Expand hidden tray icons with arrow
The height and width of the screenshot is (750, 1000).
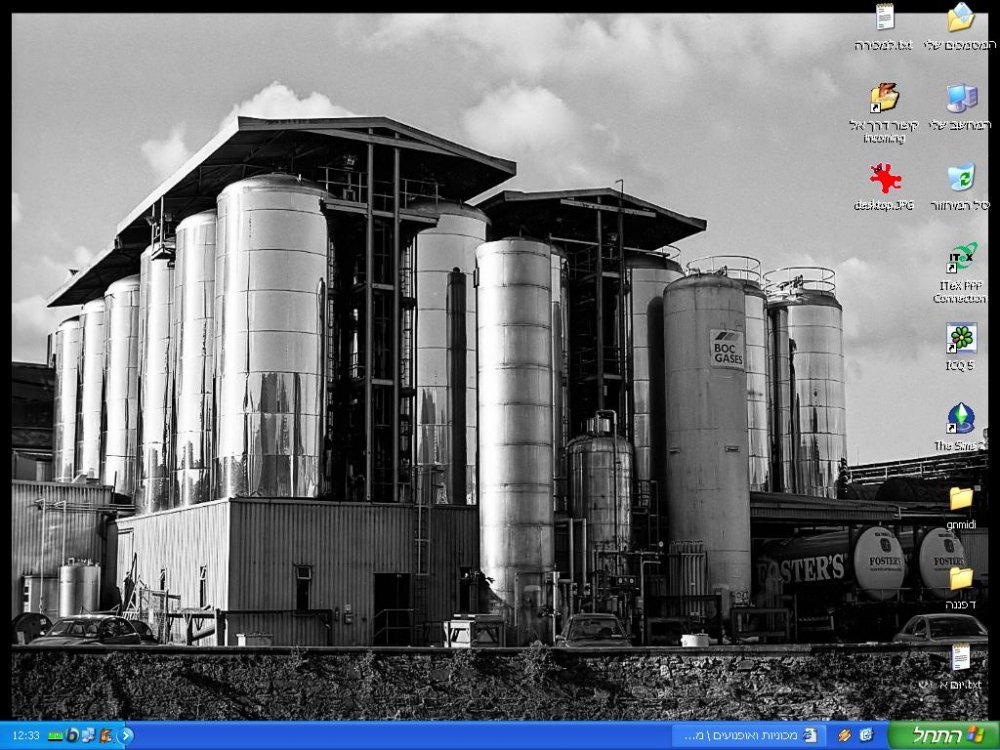pos(125,736)
